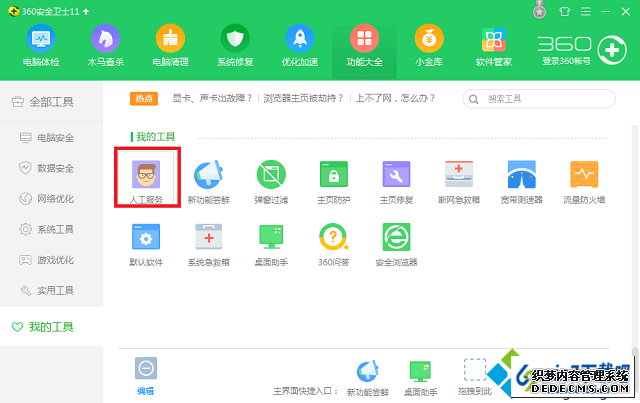
Task: Open the skin shirt icon in title bar
Action: pos(564,11)
